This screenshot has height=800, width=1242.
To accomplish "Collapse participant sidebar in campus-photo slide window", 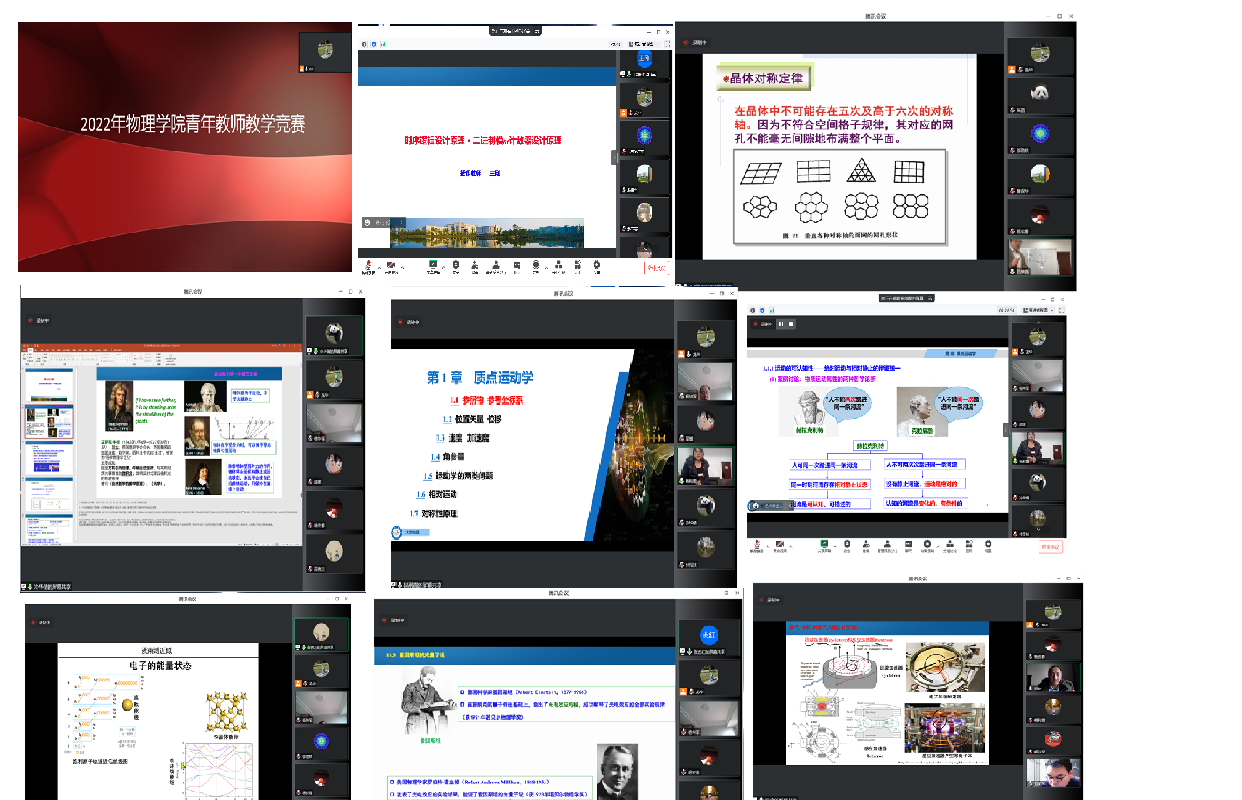I will pos(614,157).
